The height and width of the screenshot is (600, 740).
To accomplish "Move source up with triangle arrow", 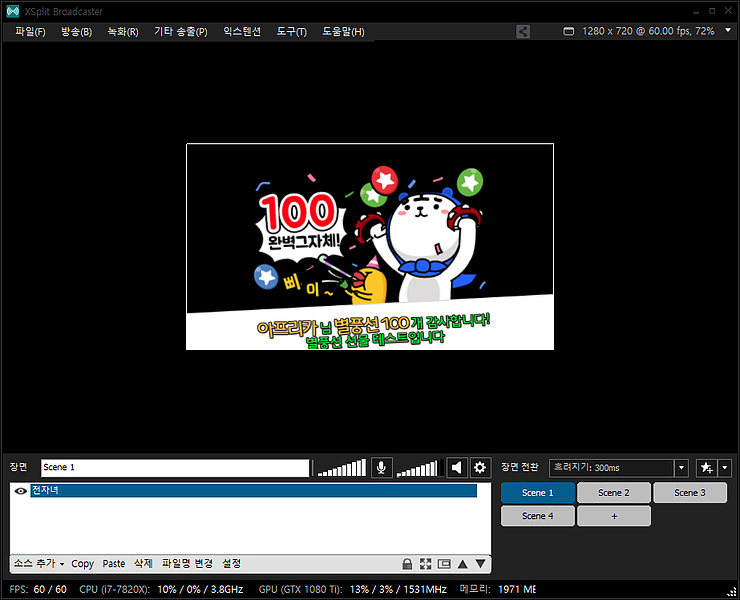I will pyautogui.click(x=462, y=564).
